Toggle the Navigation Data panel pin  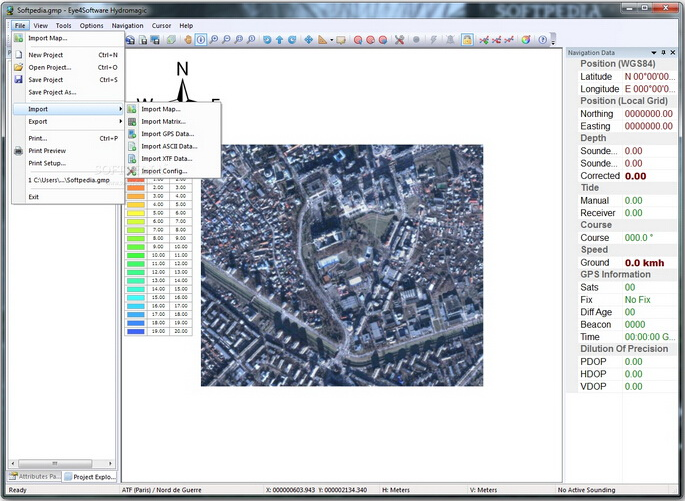(665, 52)
